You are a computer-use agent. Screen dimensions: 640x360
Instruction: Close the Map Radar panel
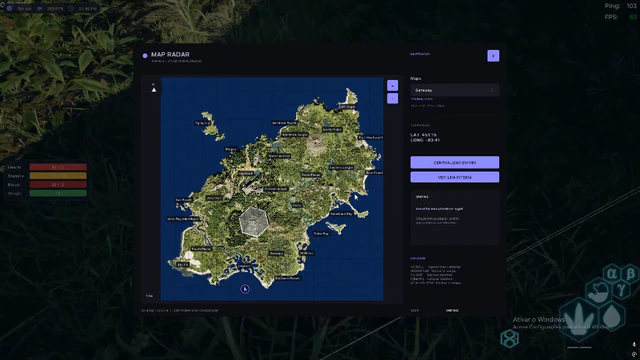click(x=493, y=56)
